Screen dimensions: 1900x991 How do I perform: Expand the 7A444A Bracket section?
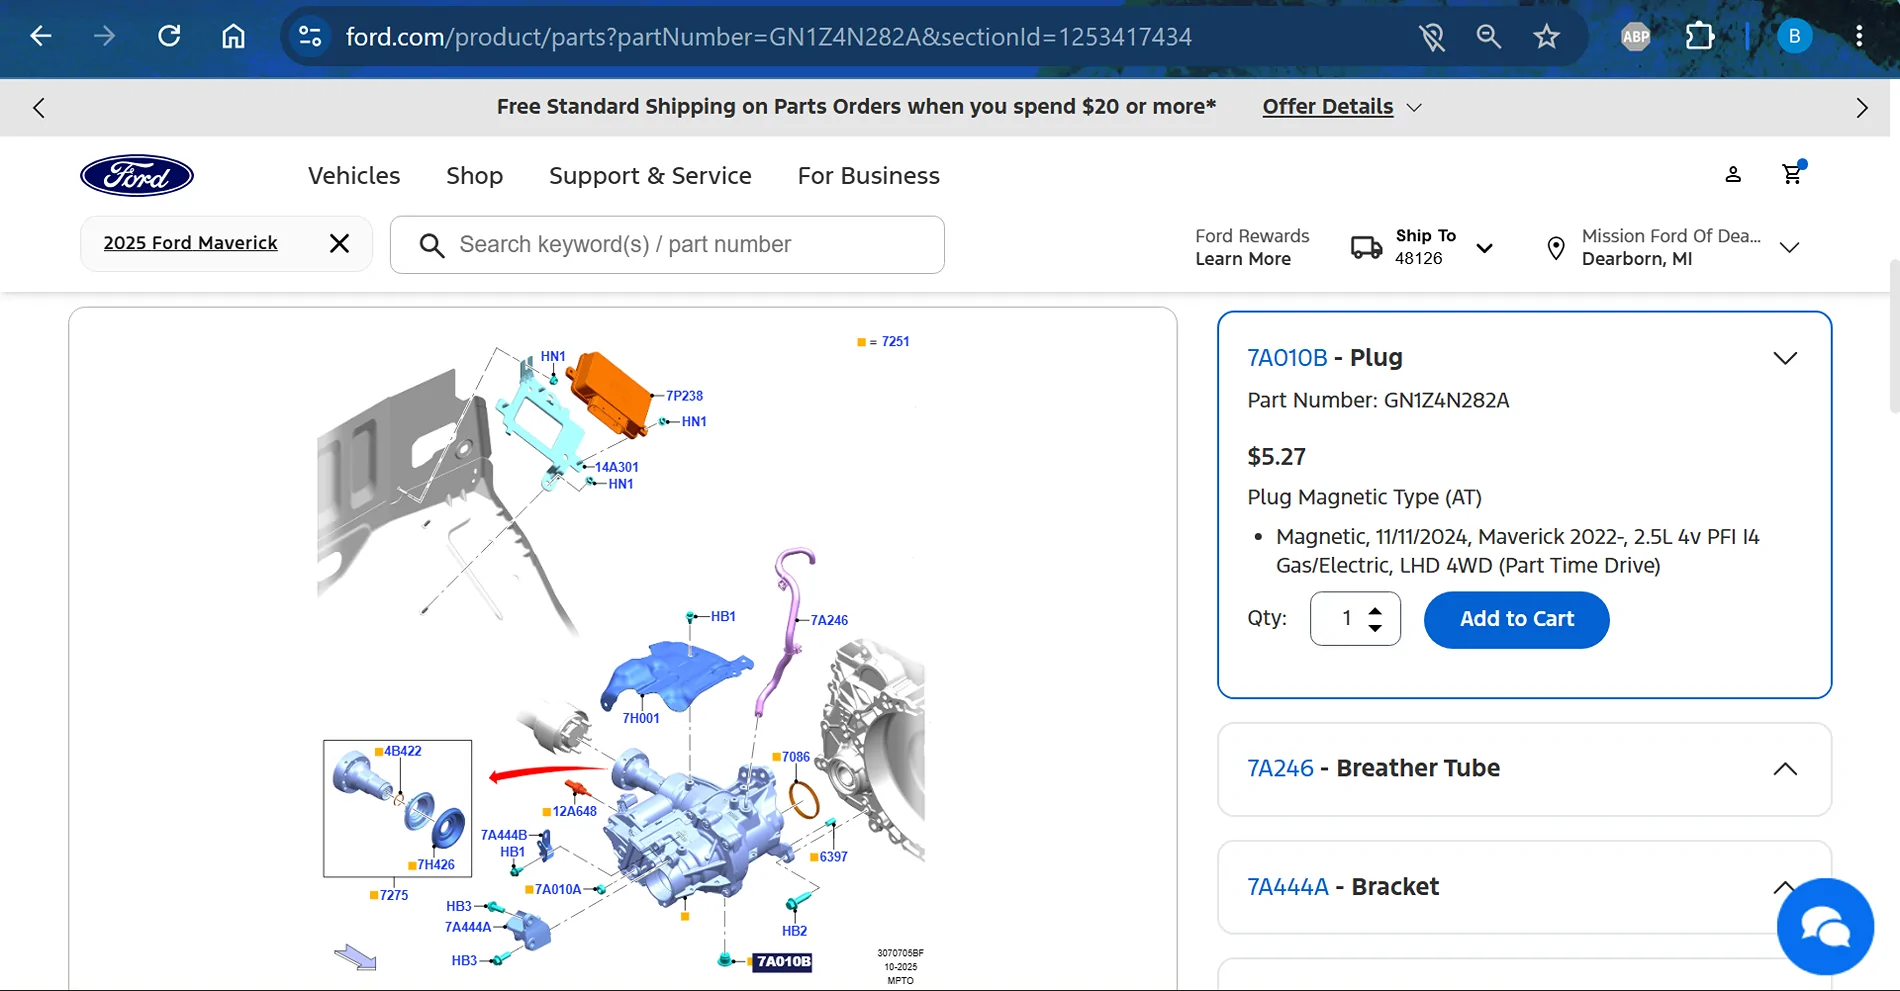click(x=1785, y=887)
